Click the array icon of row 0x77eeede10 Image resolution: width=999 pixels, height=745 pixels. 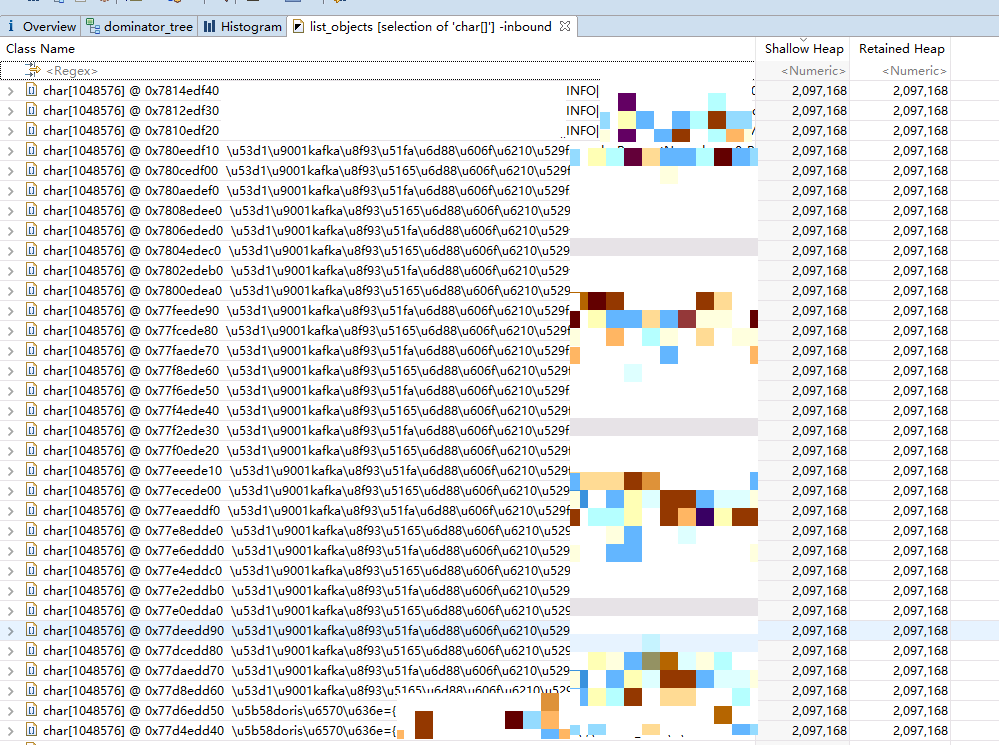click(x=31, y=470)
